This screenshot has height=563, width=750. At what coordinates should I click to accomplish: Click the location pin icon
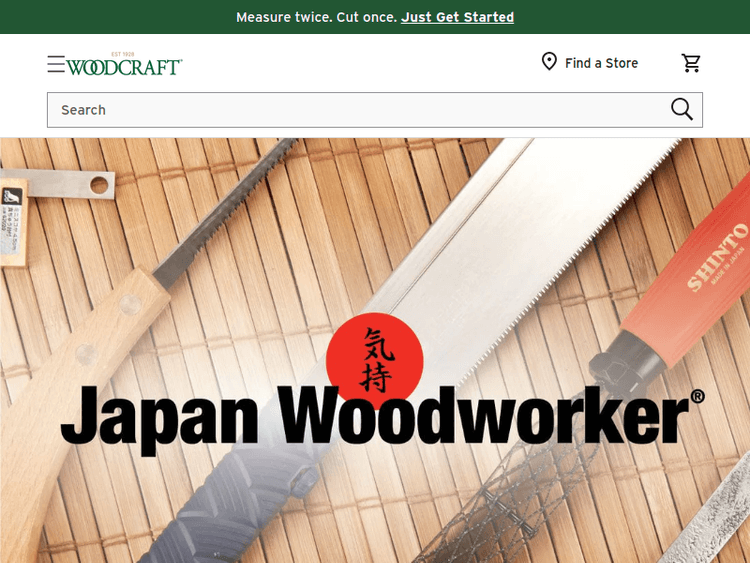549,62
